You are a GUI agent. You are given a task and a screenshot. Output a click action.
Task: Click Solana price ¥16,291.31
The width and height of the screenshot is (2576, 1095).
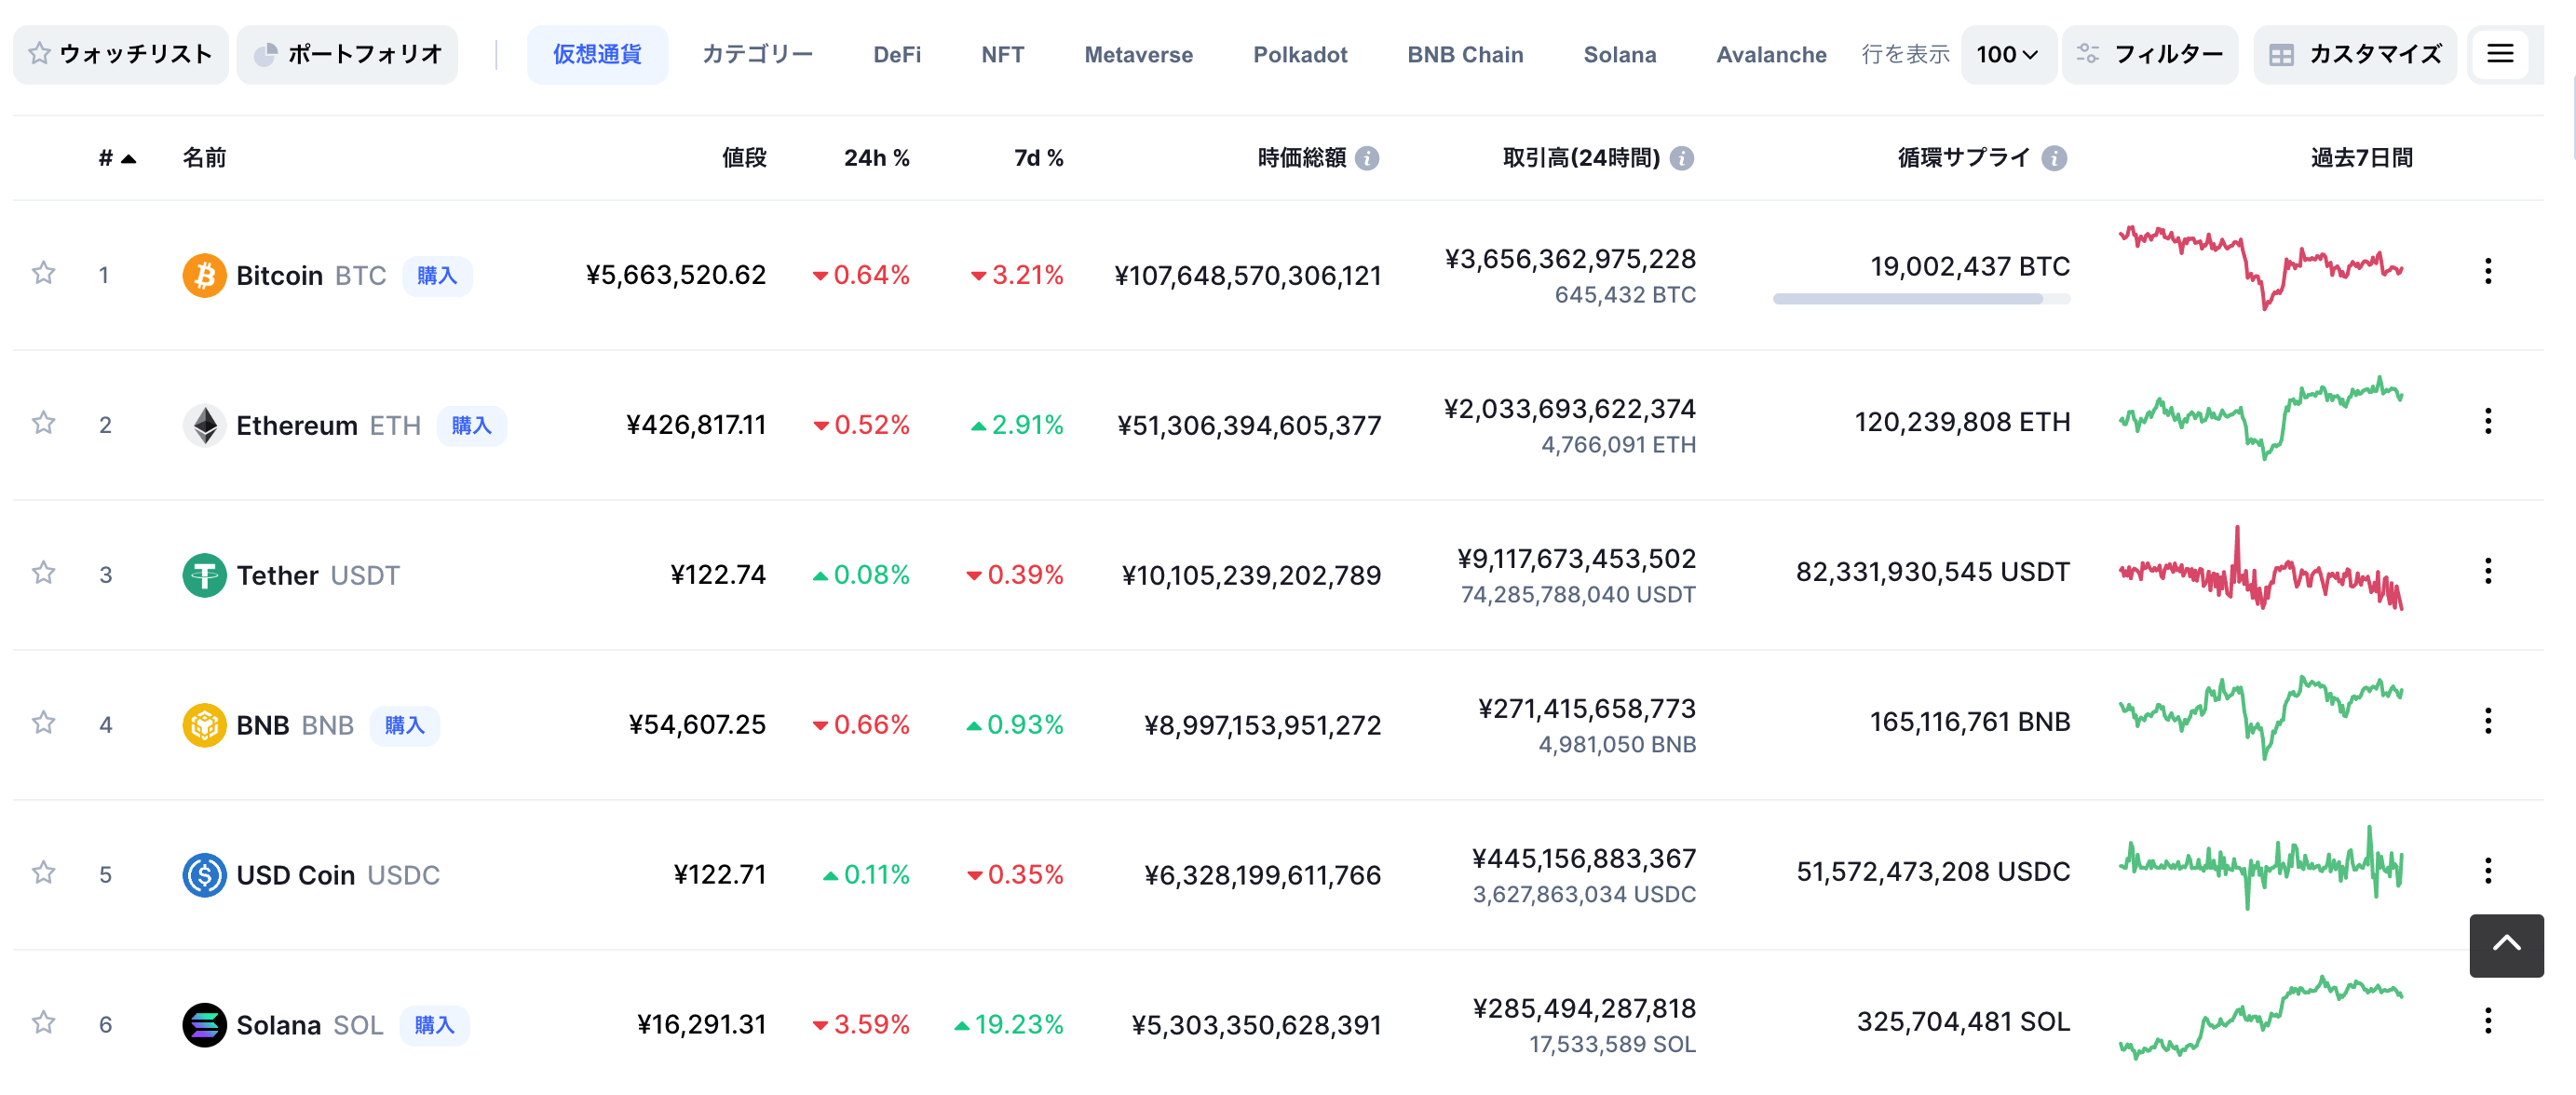point(701,1025)
